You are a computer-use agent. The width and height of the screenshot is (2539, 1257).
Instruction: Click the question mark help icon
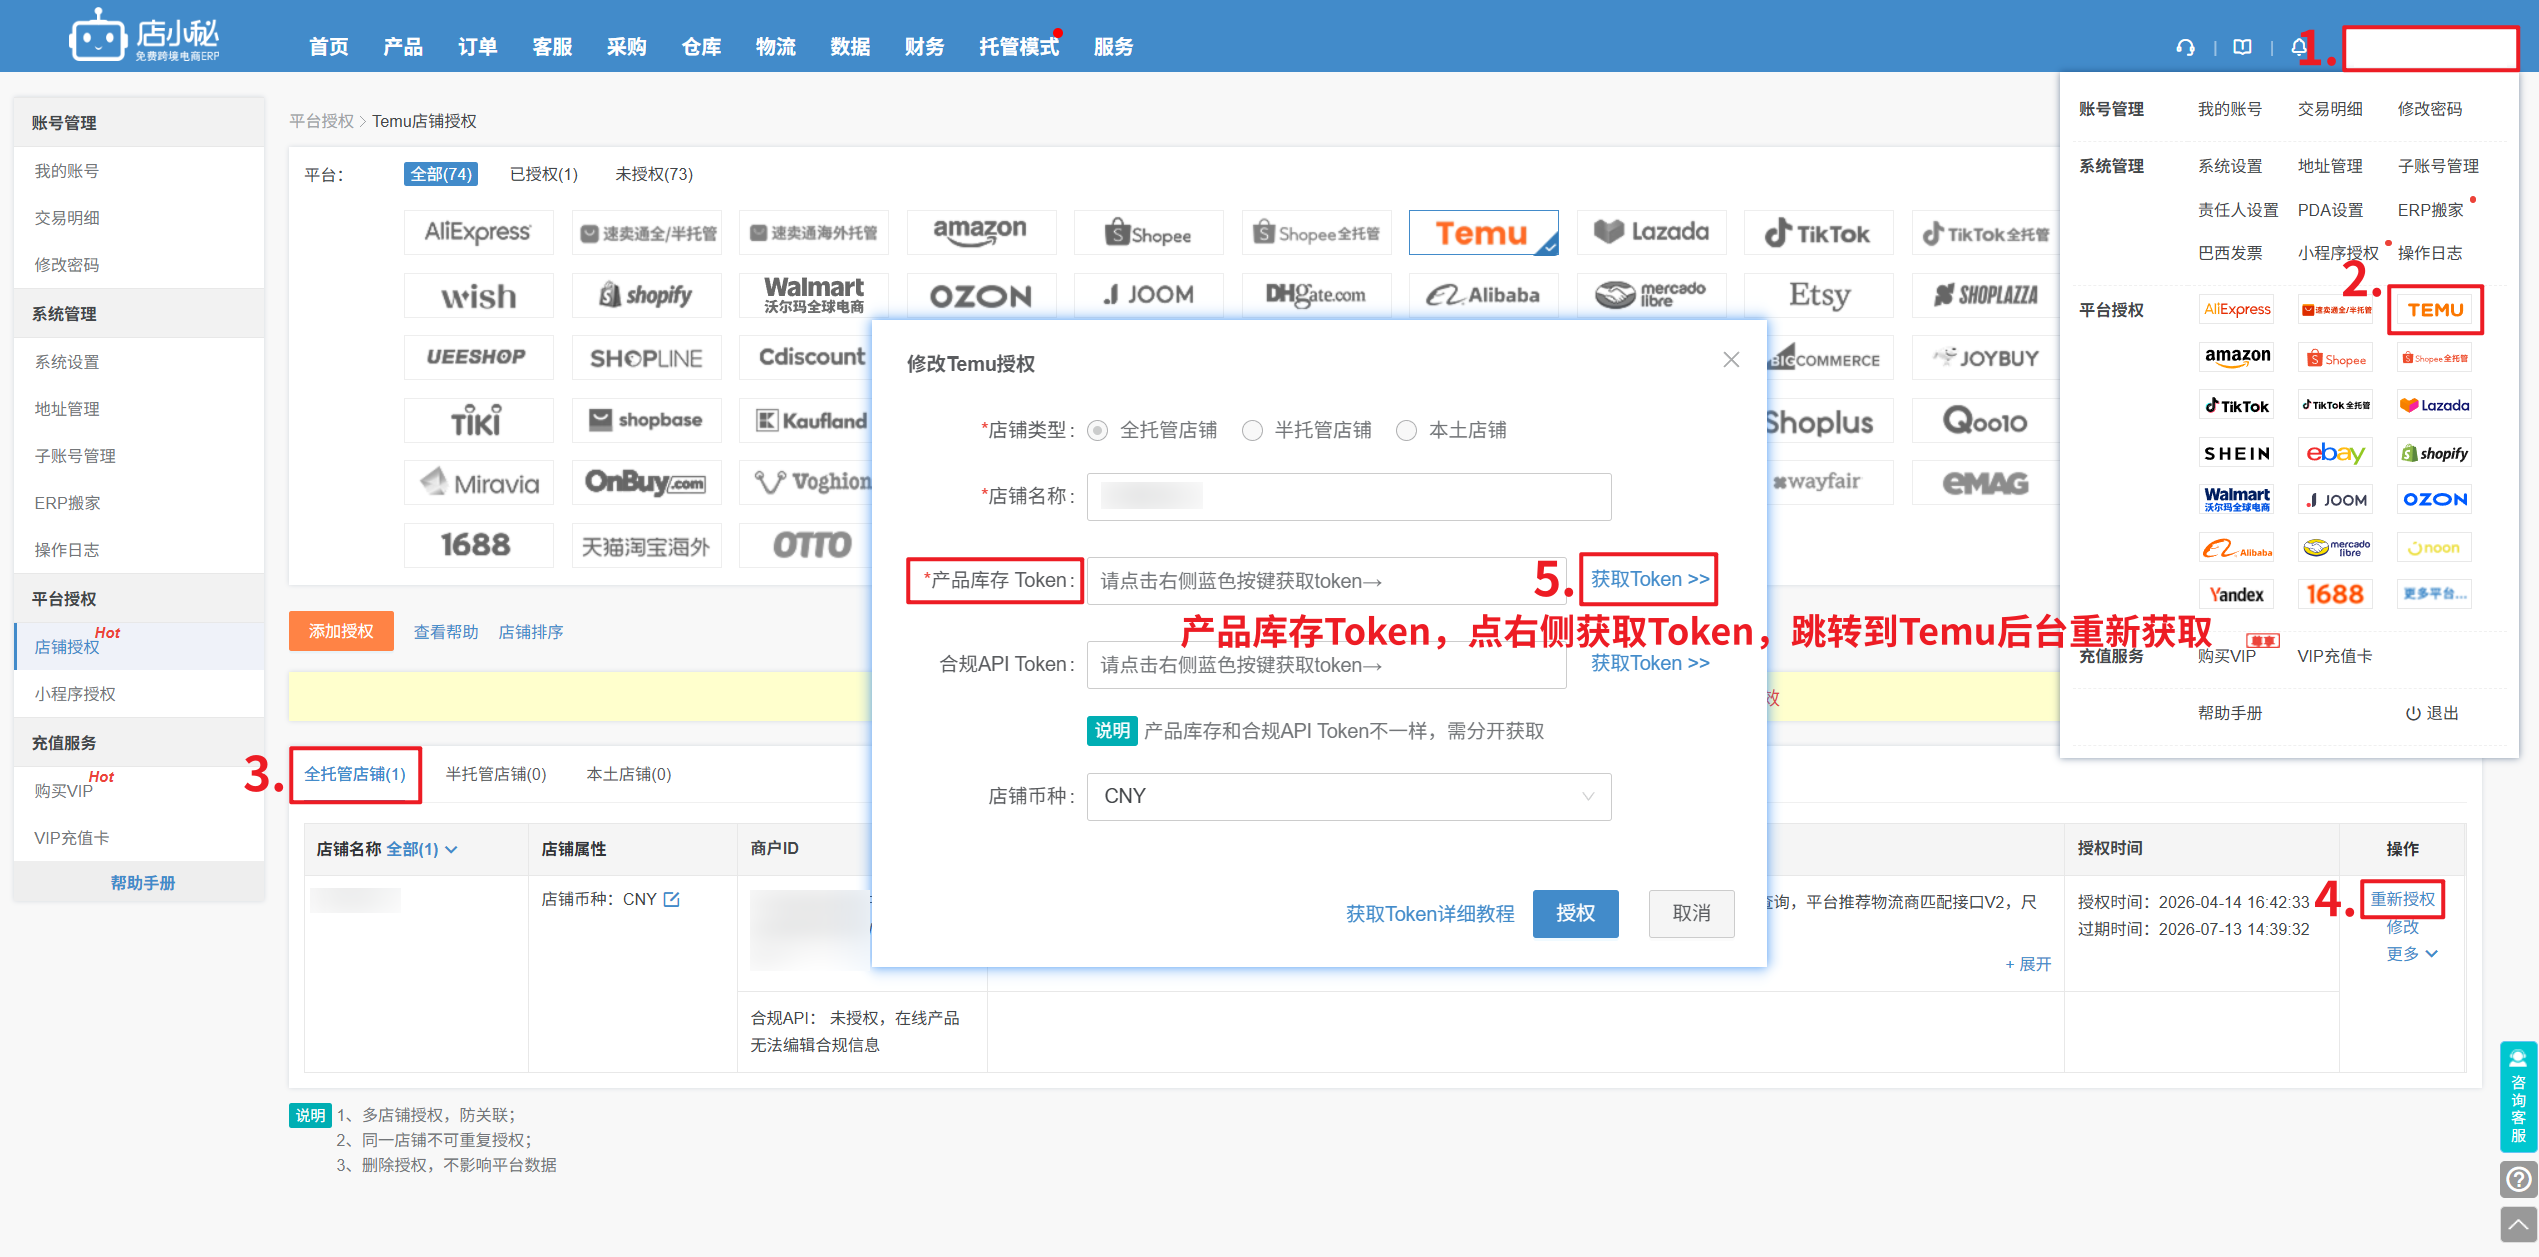click(x=2518, y=1180)
